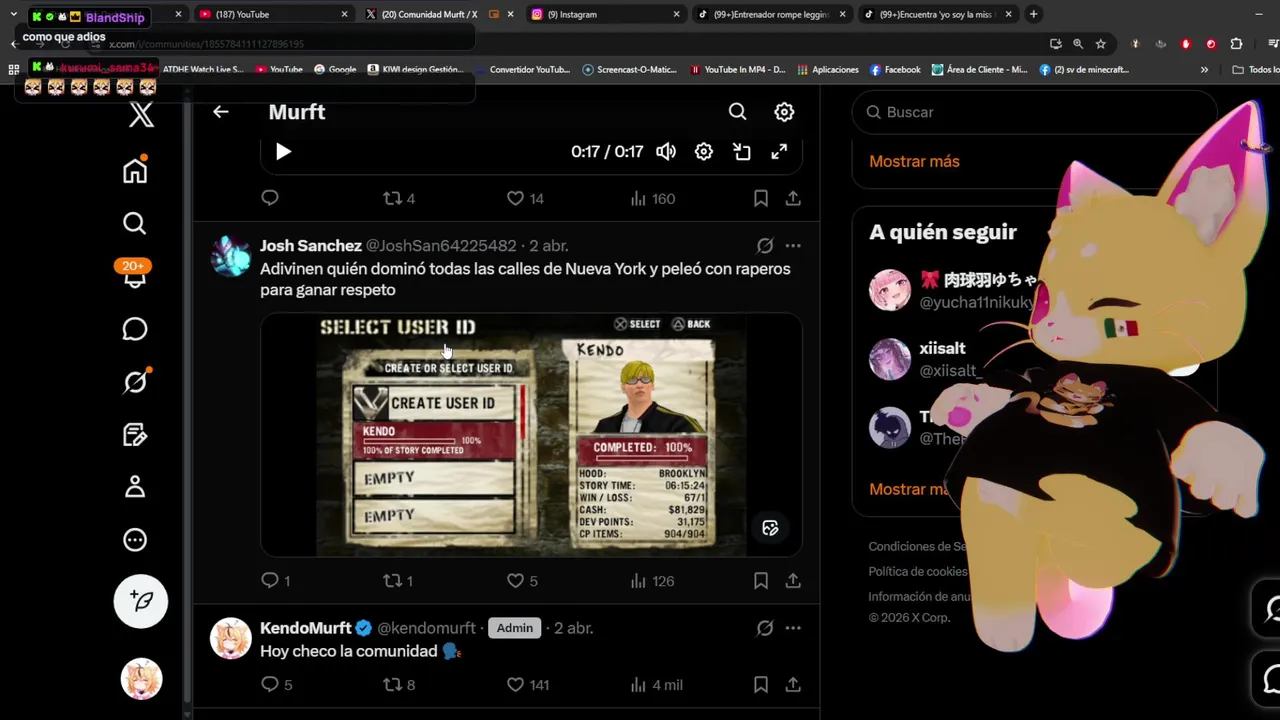Open the compose-list icon in sidebar

[x=135, y=434]
